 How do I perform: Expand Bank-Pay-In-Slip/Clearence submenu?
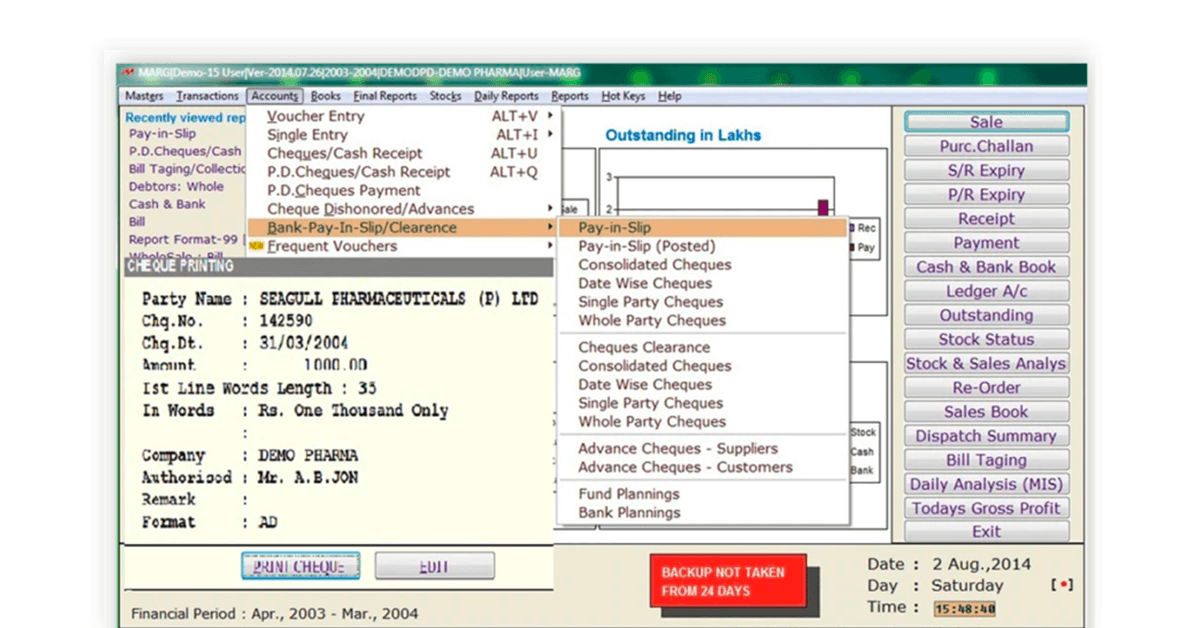(404, 227)
